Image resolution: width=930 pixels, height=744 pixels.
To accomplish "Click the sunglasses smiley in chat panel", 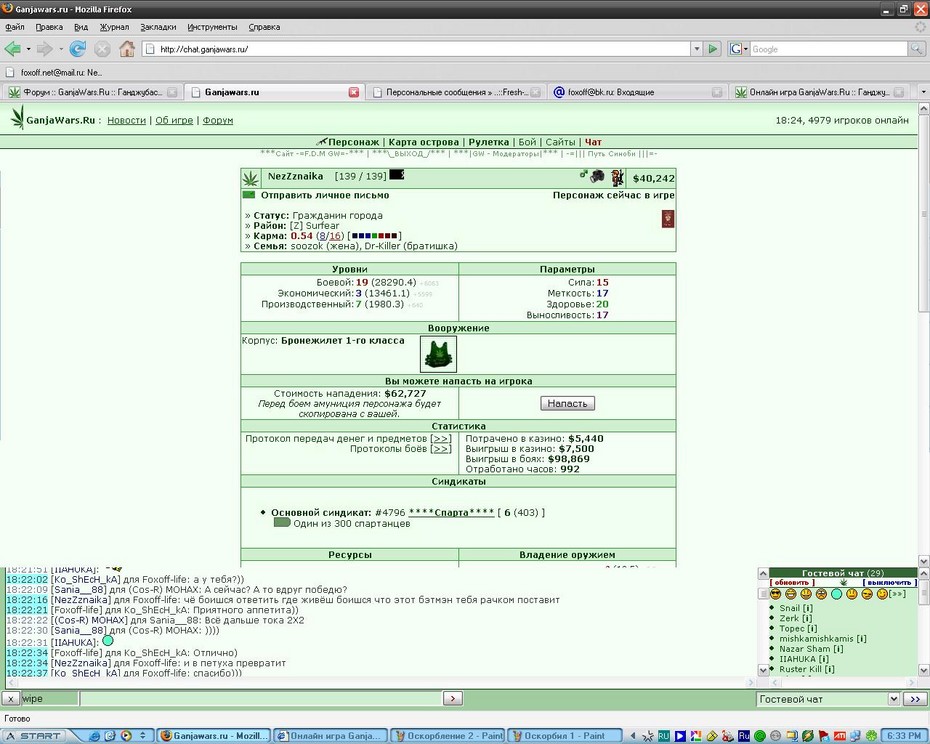I will tap(775, 594).
